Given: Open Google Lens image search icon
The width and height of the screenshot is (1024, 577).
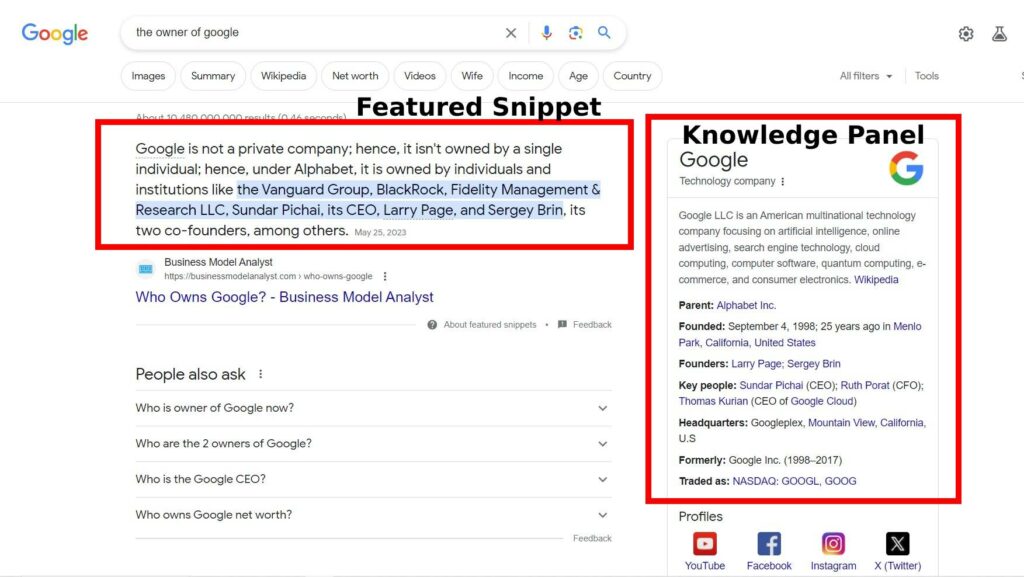Looking at the screenshot, I should 575,33.
